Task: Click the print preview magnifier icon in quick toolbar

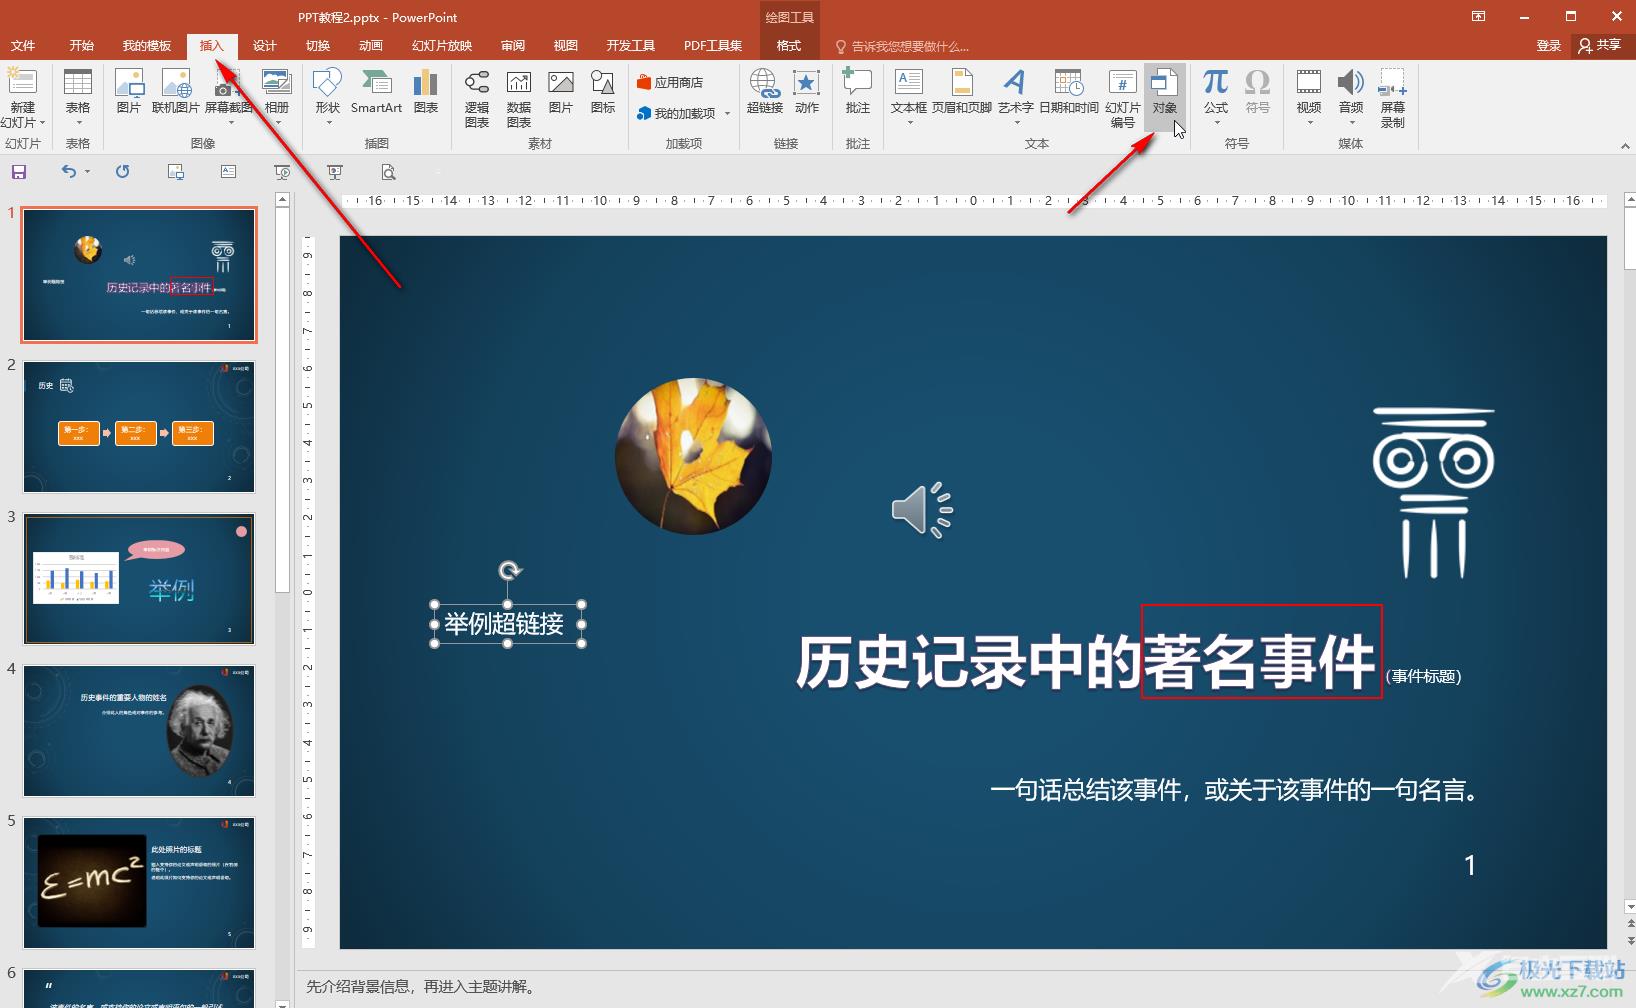Action: [388, 172]
